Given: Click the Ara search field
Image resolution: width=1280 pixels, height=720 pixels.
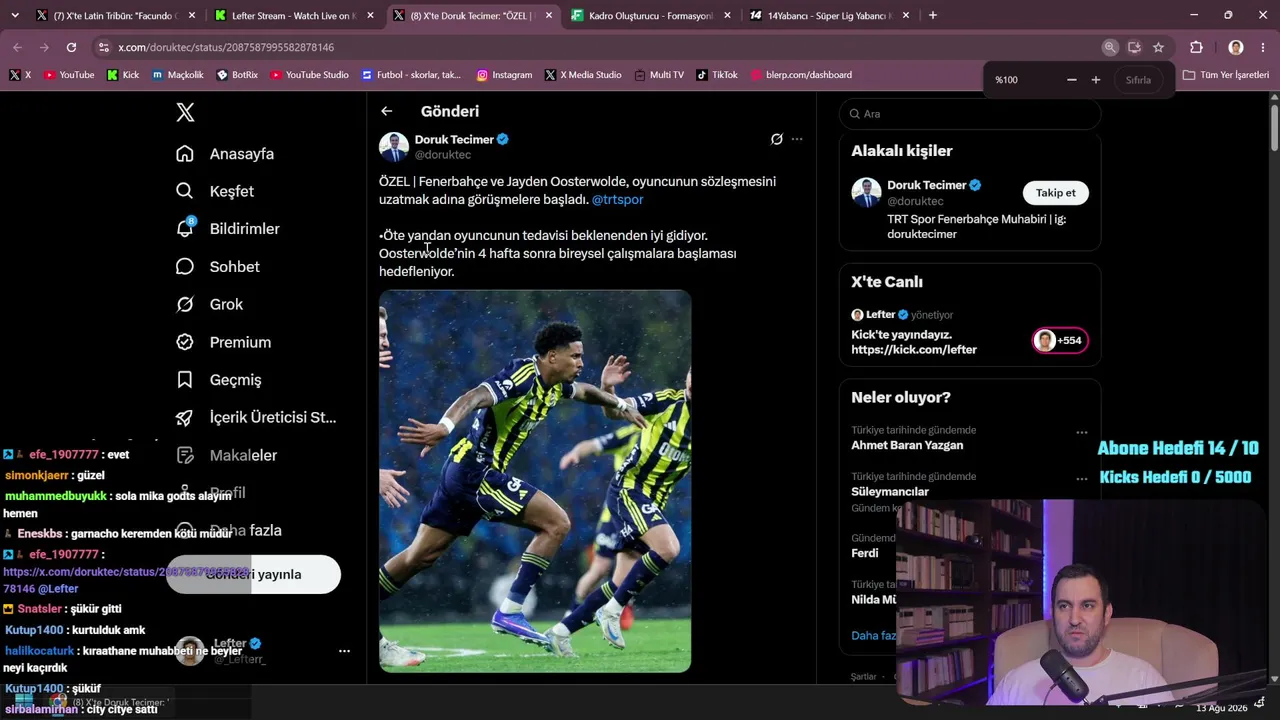Looking at the screenshot, I should click(x=970, y=114).
